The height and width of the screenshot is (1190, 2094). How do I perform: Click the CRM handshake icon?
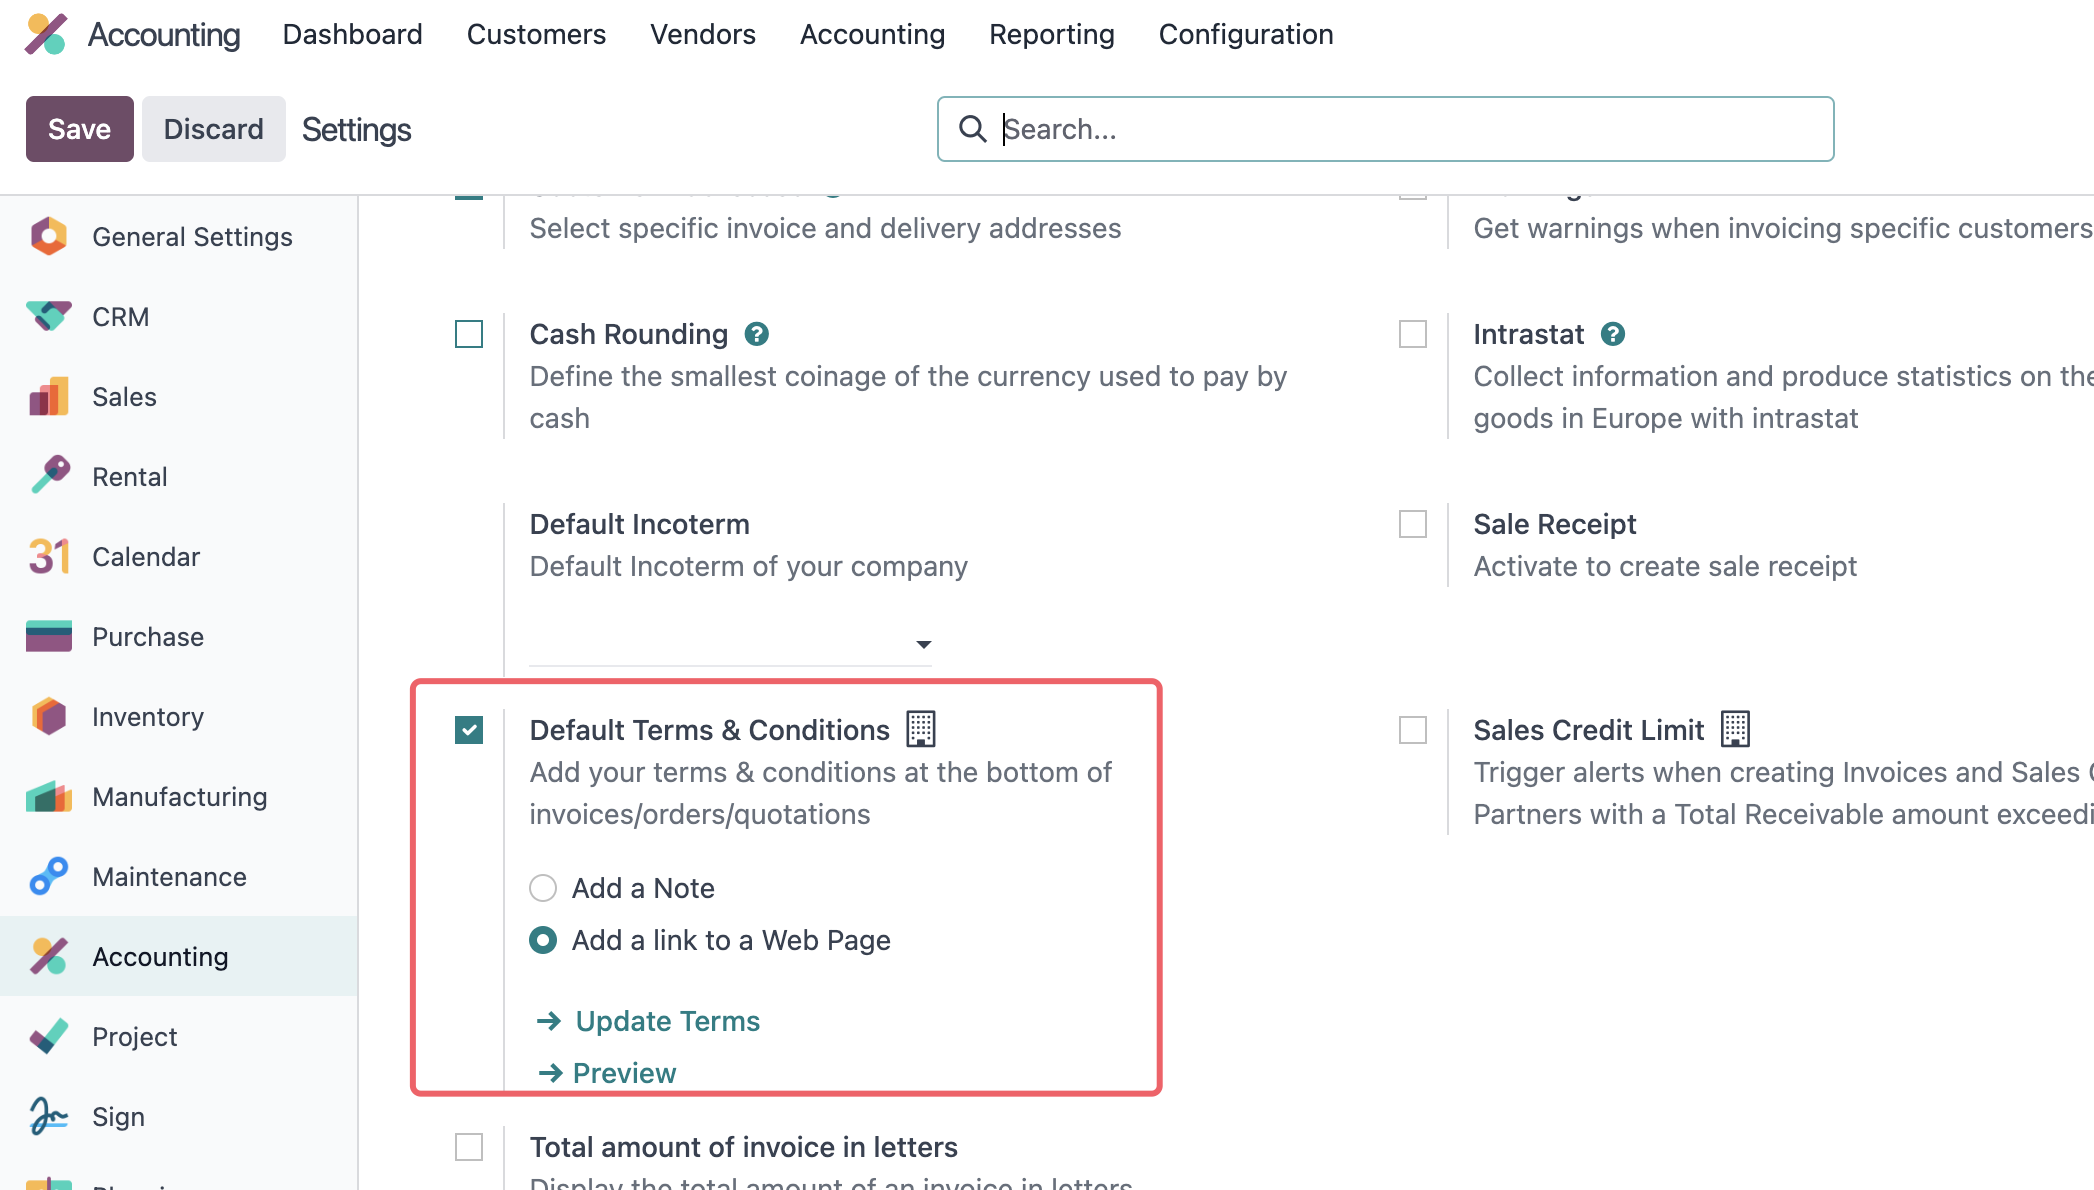click(48, 317)
